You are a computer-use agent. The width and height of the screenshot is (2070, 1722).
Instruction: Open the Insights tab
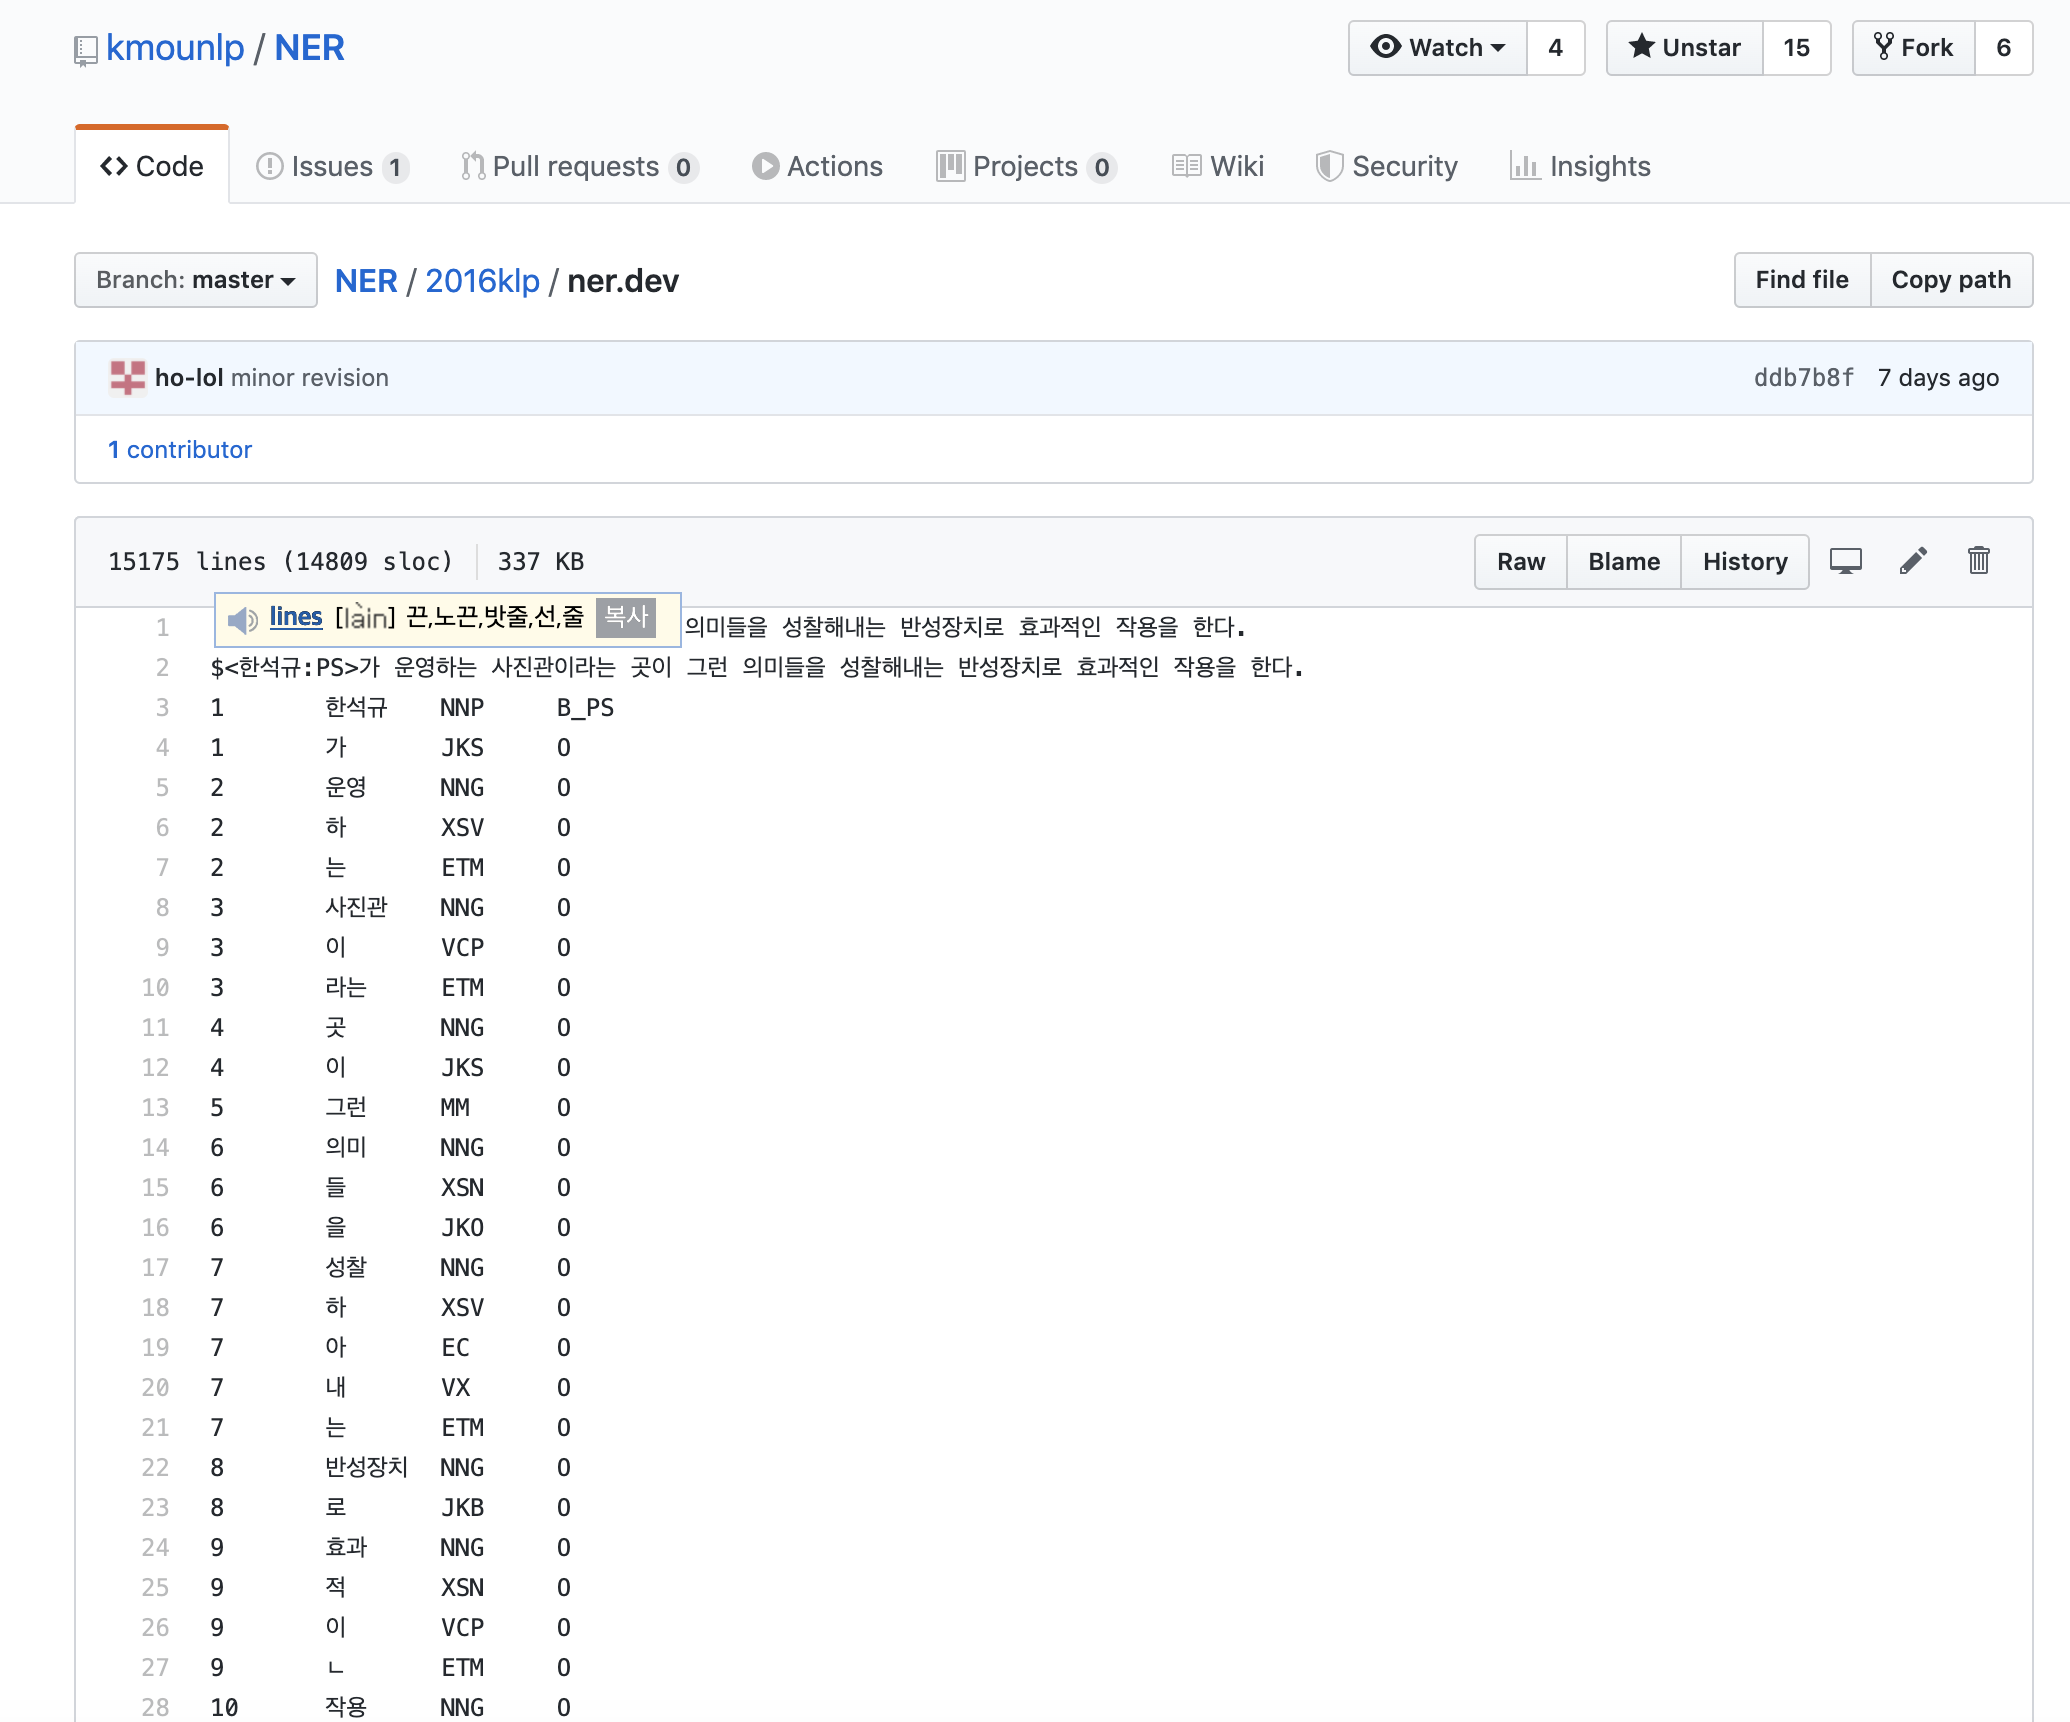pos(1580,166)
